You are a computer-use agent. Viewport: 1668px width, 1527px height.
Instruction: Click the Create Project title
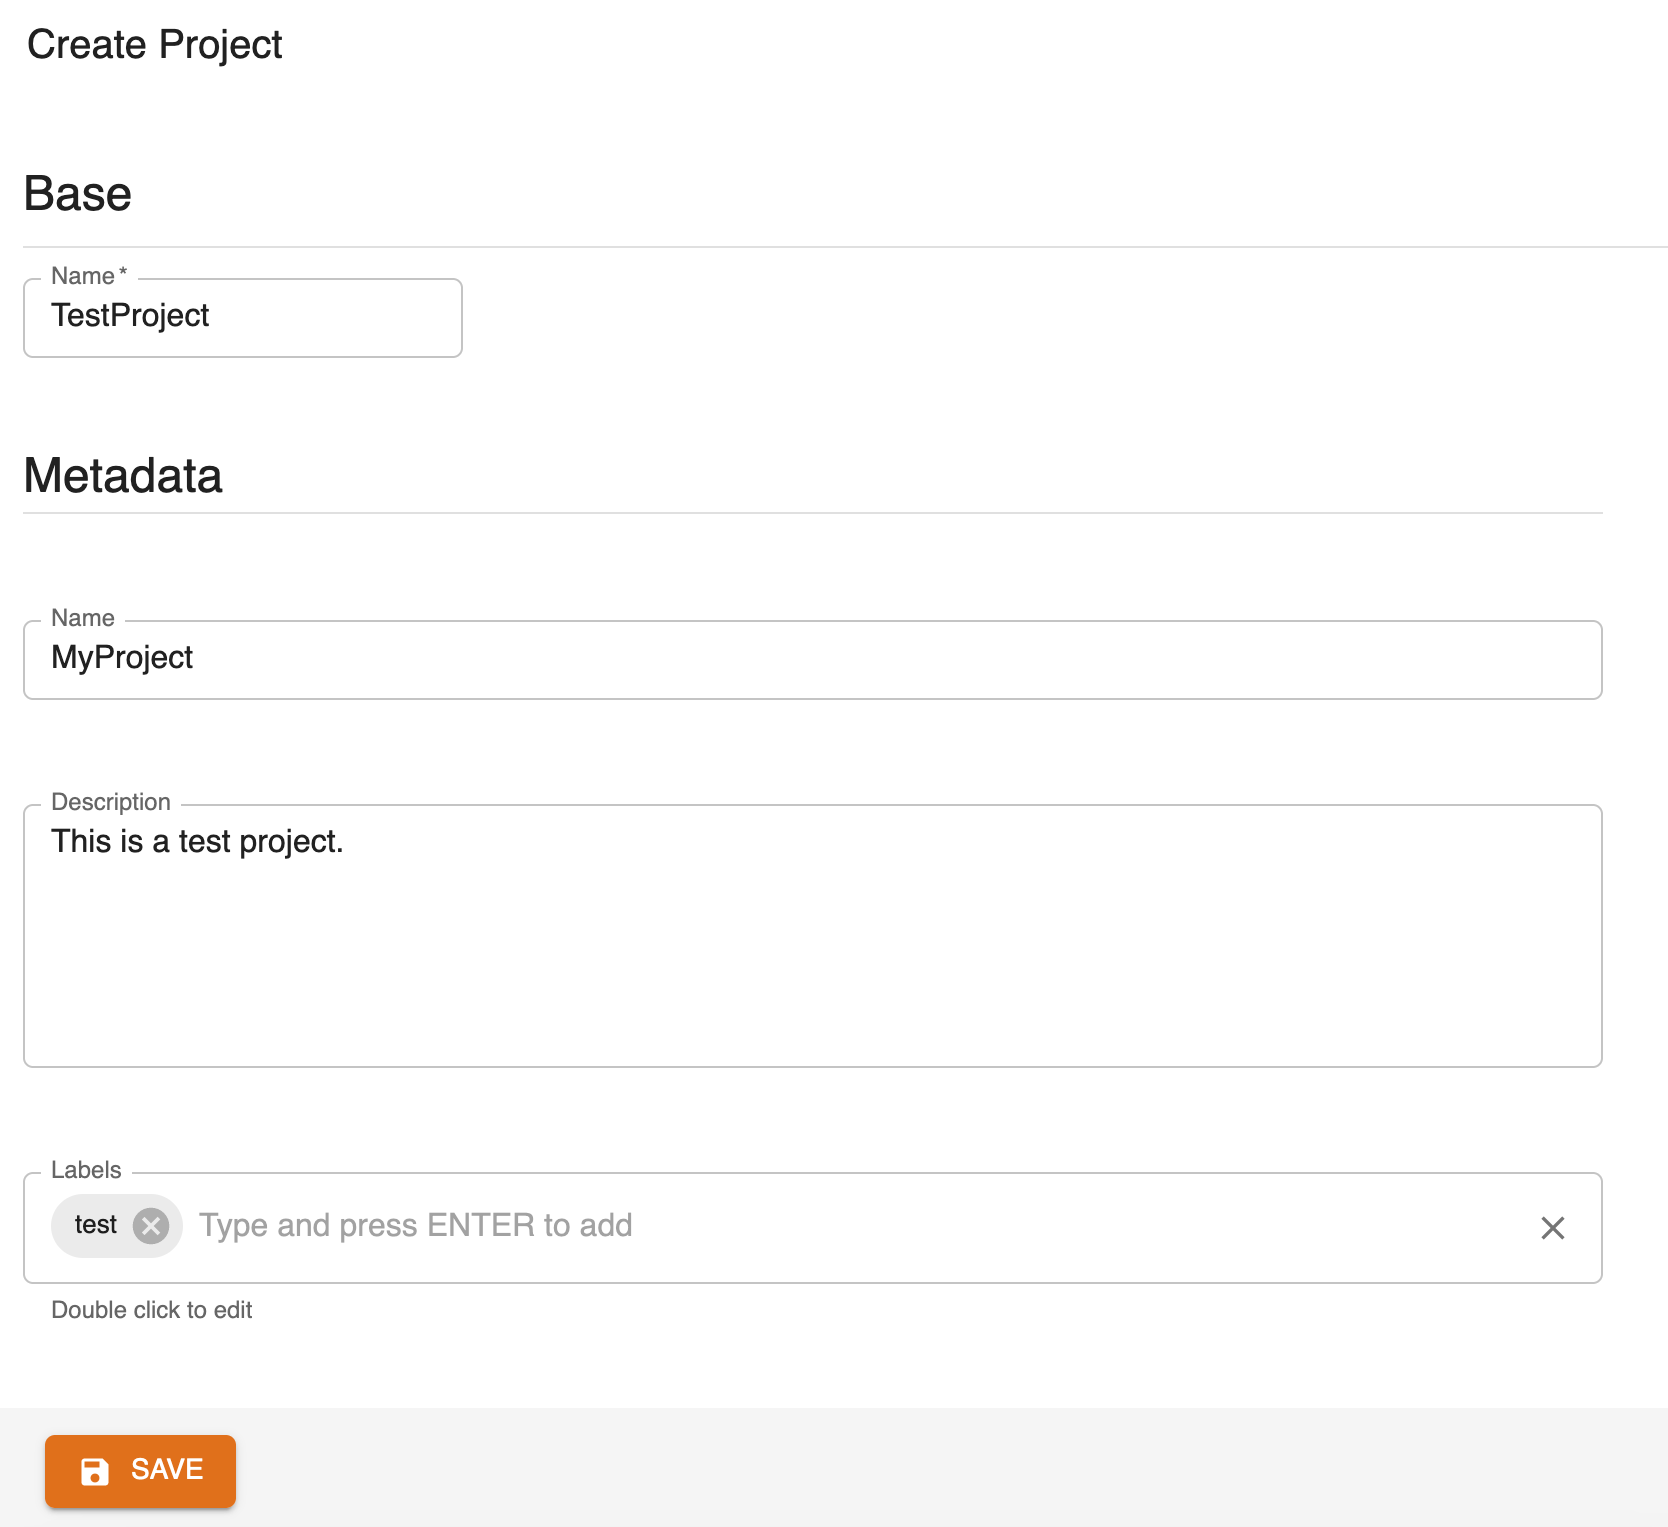pyautogui.click(x=154, y=44)
